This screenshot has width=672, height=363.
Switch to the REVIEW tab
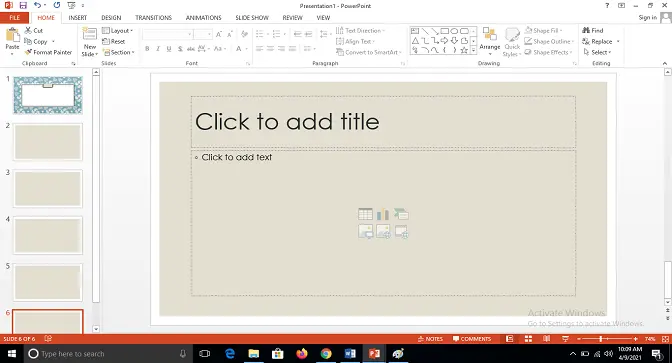[x=292, y=18]
